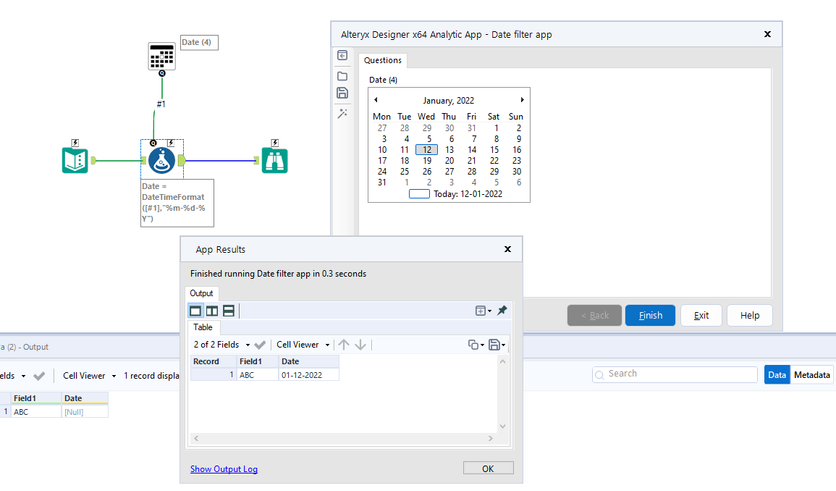Switch to Data view in background results panel

(x=777, y=375)
